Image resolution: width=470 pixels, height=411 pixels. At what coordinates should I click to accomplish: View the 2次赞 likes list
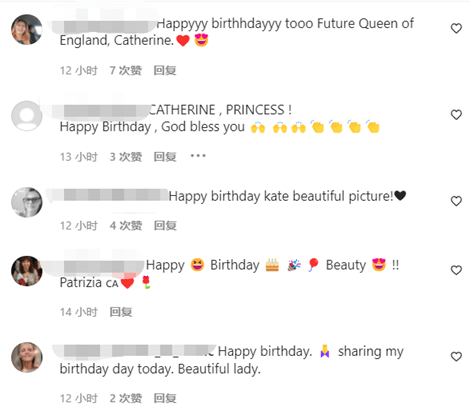click(126, 398)
